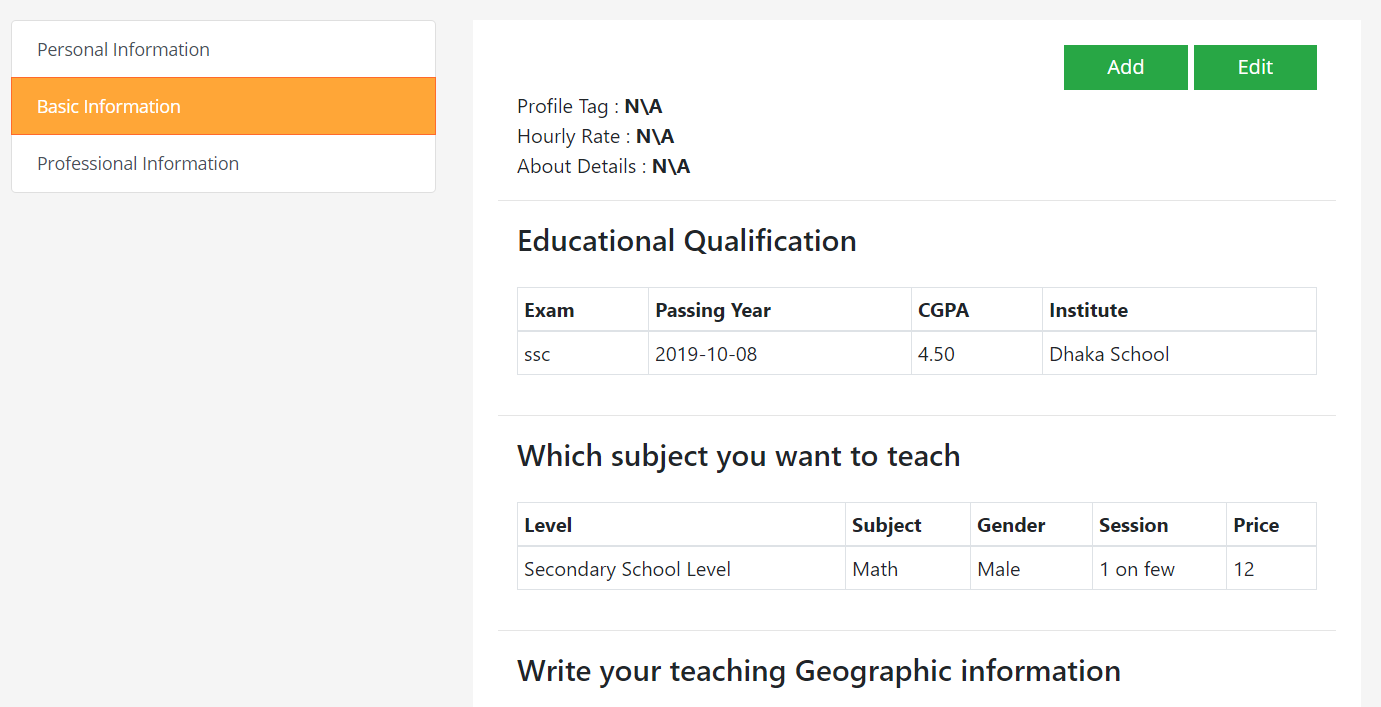This screenshot has width=1381, height=707.
Task: Click the green Edit button
Action: [x=1255, y=67]
